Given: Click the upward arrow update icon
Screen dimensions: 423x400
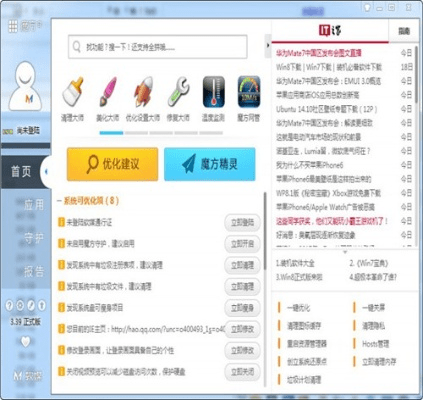Looking at the screenshot, I should point(42,305).
